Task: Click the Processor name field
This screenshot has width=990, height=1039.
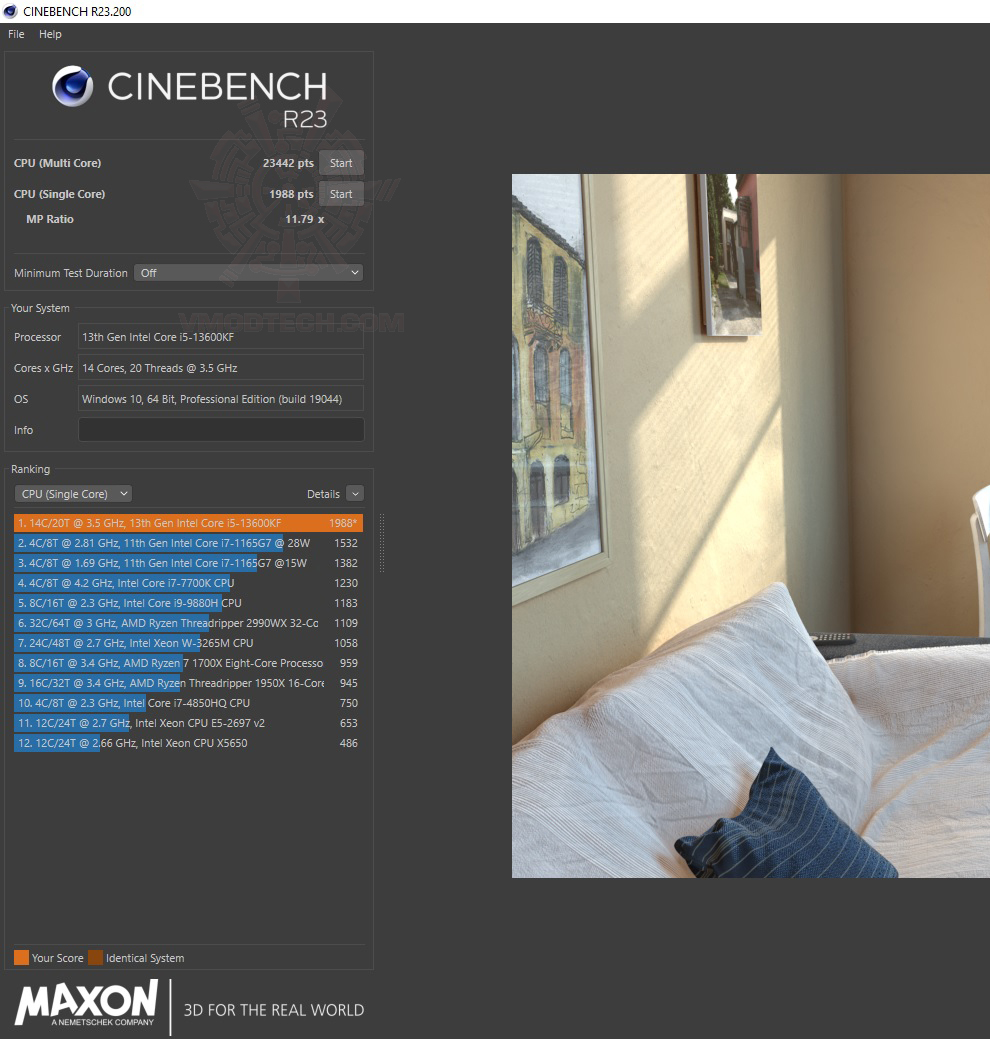Action: click(221, 337)
